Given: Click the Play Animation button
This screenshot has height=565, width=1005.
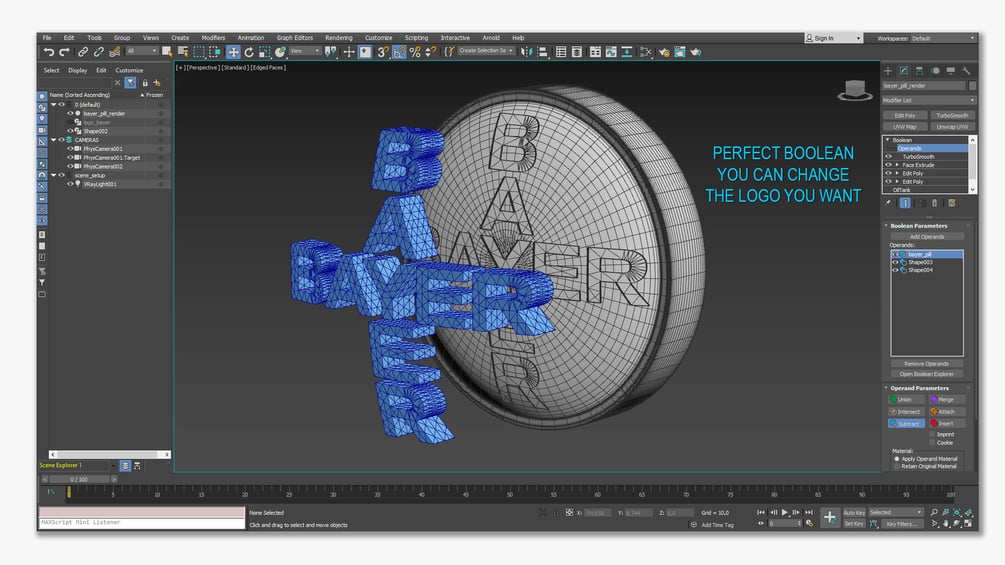Looking at the screenshot, I should 785,512.
